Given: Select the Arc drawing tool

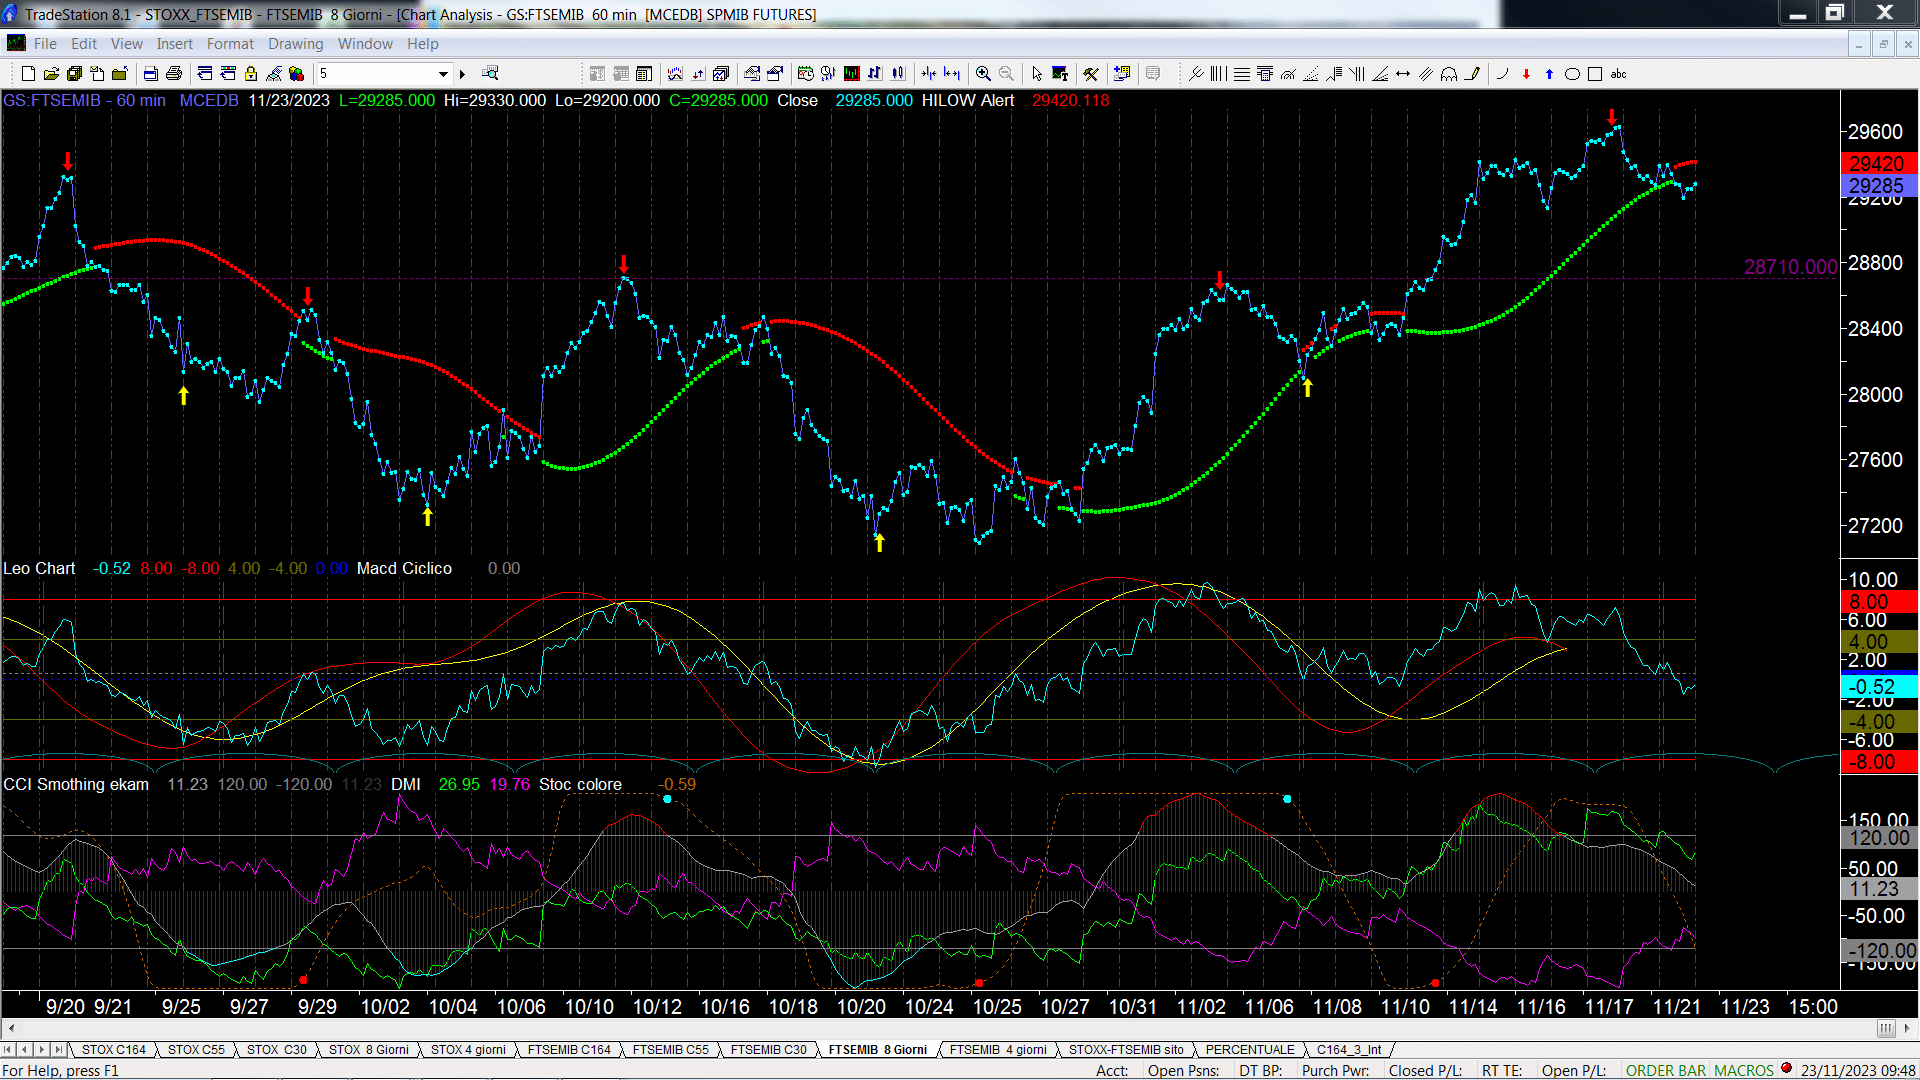Looking at the screenshot, I should (x=1502, y=74).
